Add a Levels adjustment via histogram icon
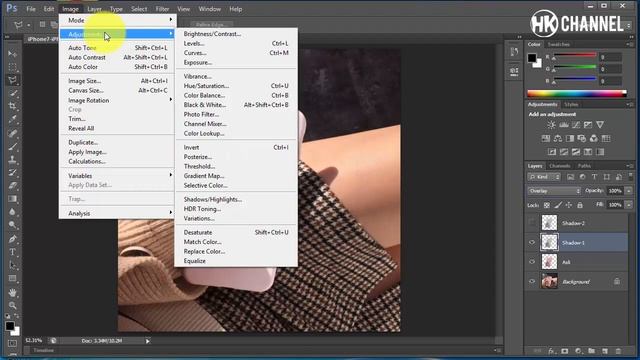Viewport: 640px width, 360px height. [x=564, y=125]
